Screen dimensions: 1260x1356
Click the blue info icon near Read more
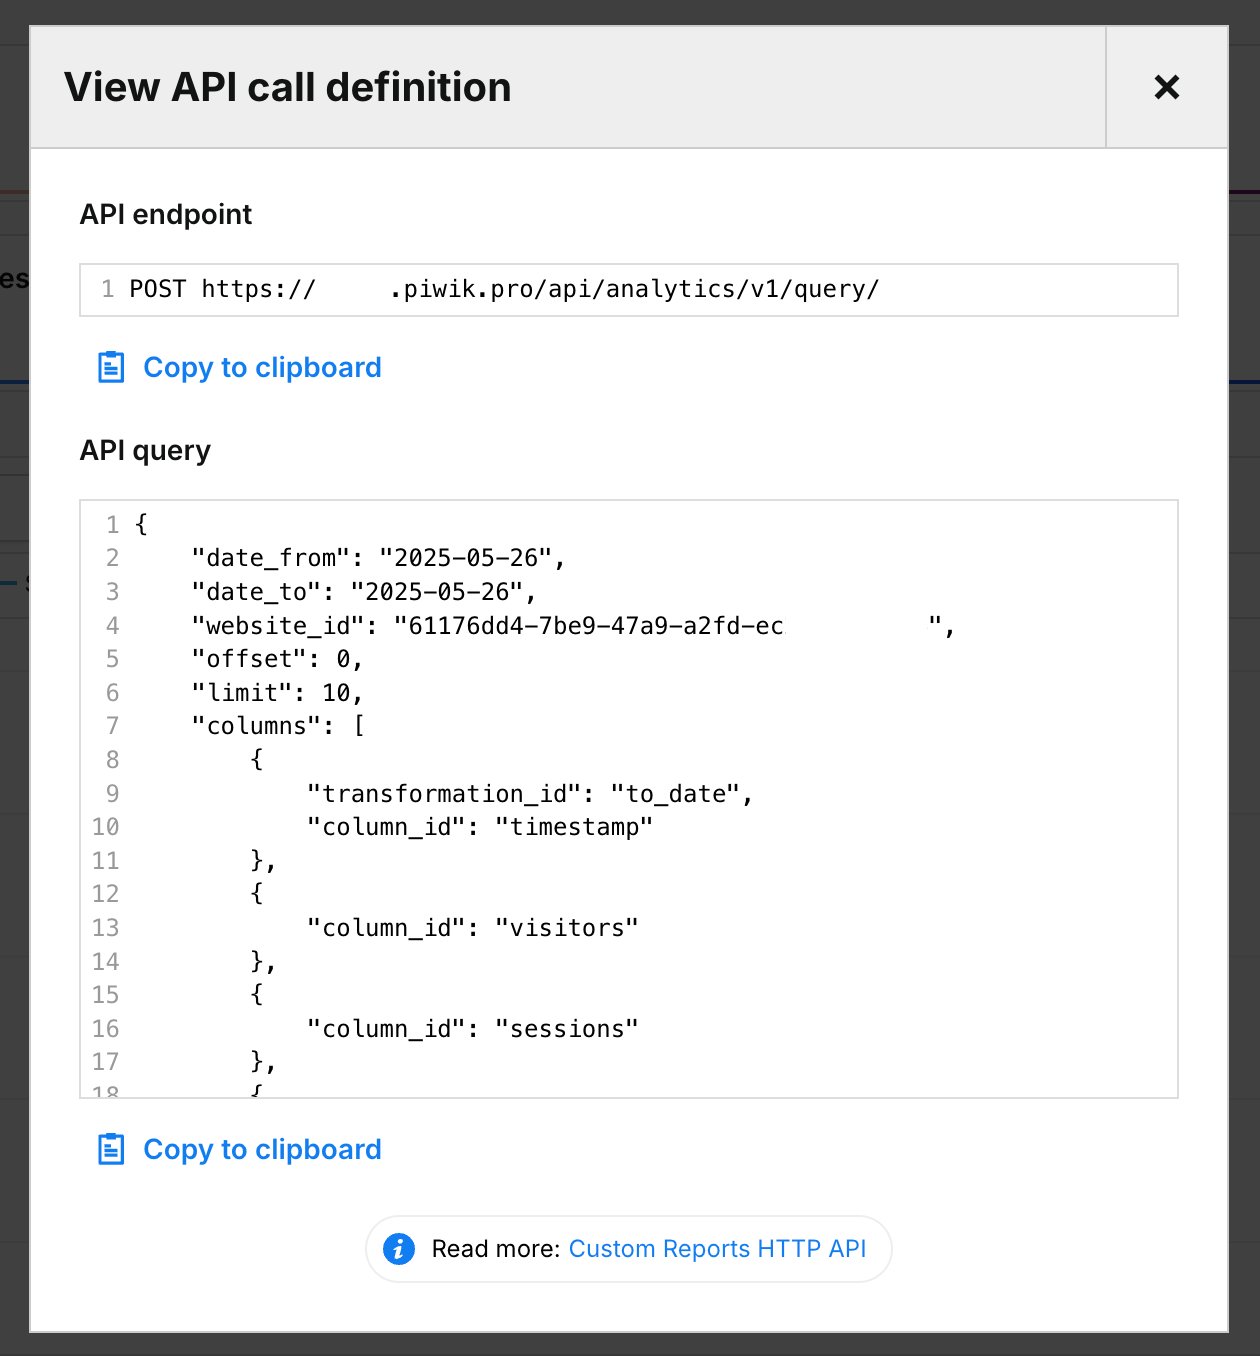pyautogui.click(x=398, y=1248)
